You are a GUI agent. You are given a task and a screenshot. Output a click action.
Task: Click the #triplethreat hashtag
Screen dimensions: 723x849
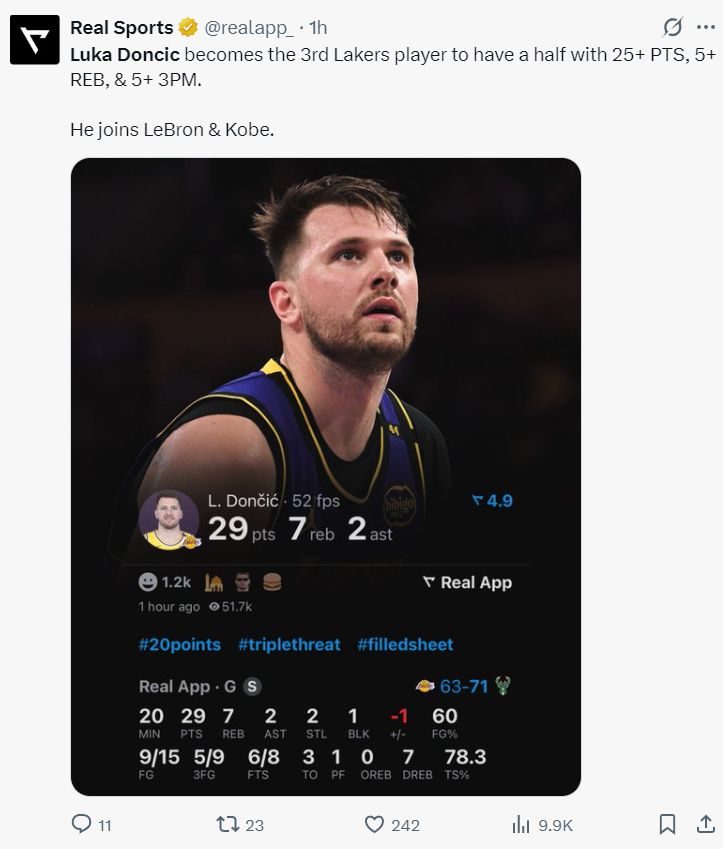coord(289,645)
